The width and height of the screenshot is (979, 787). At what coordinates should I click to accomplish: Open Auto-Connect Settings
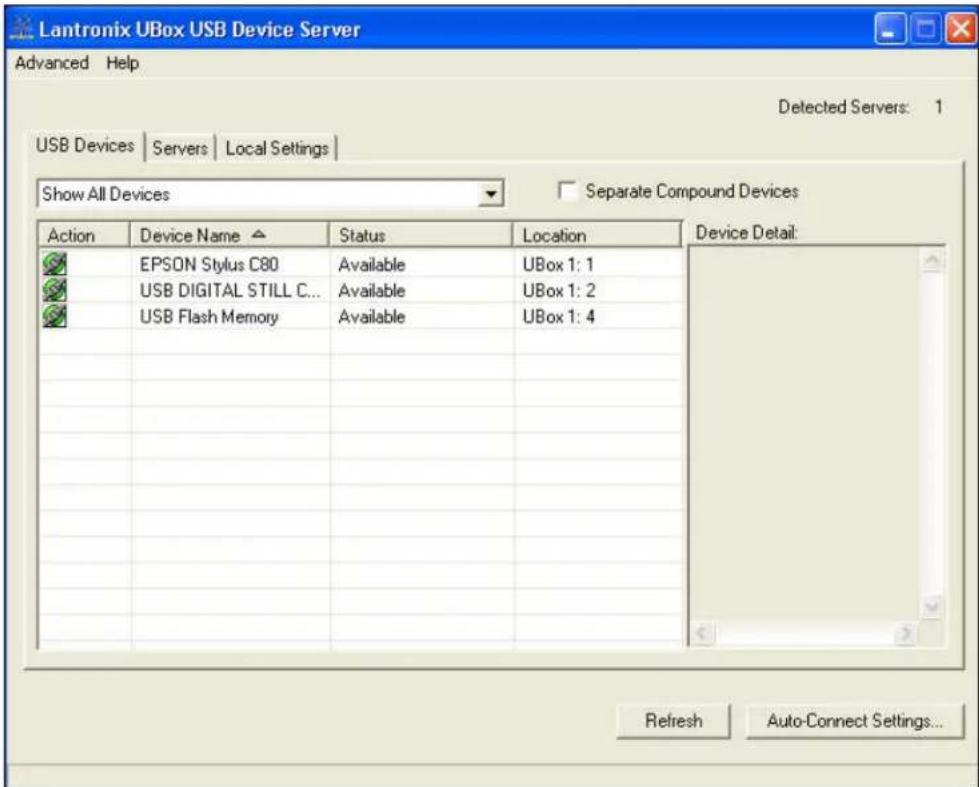click(855, 721)
